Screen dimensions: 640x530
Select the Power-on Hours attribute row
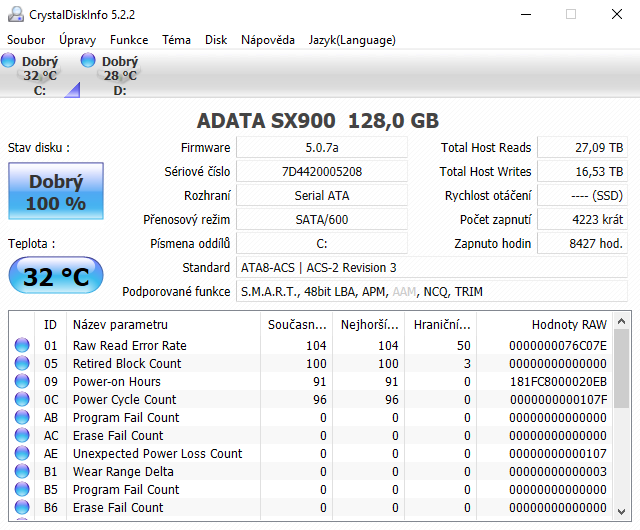[311, 381]
